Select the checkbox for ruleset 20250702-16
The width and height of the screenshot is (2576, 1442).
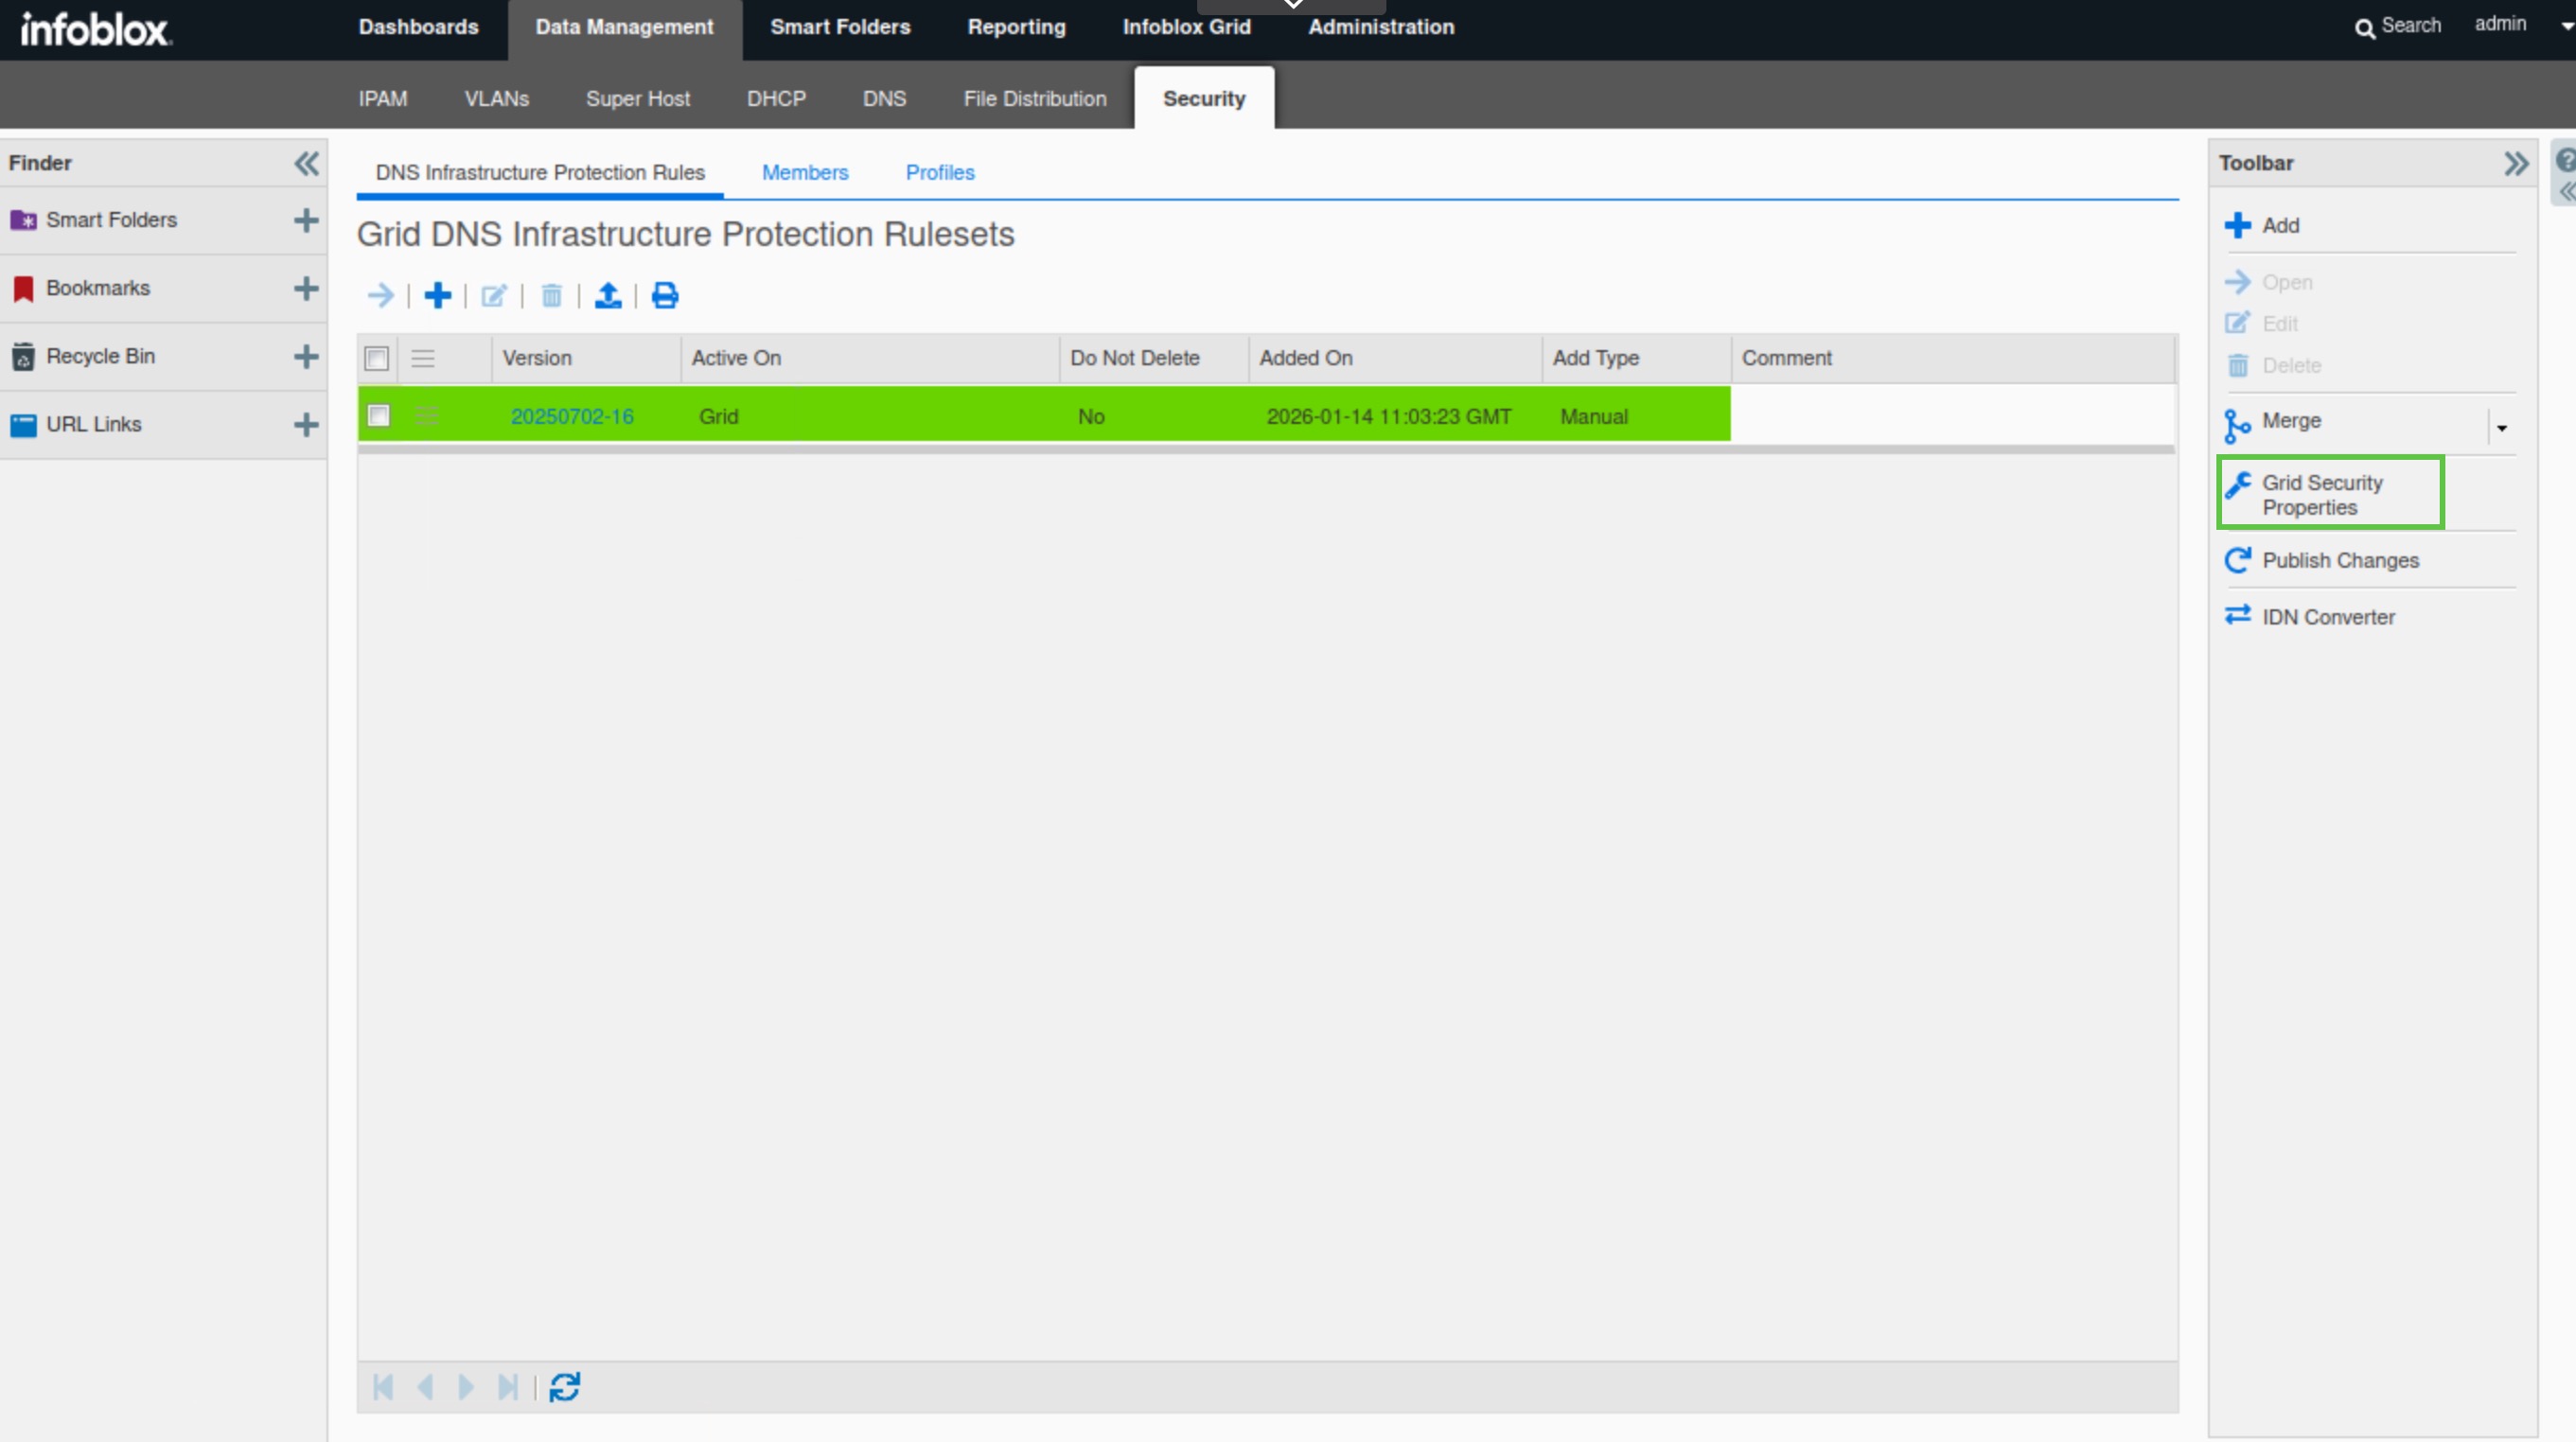tap(379, 415)
